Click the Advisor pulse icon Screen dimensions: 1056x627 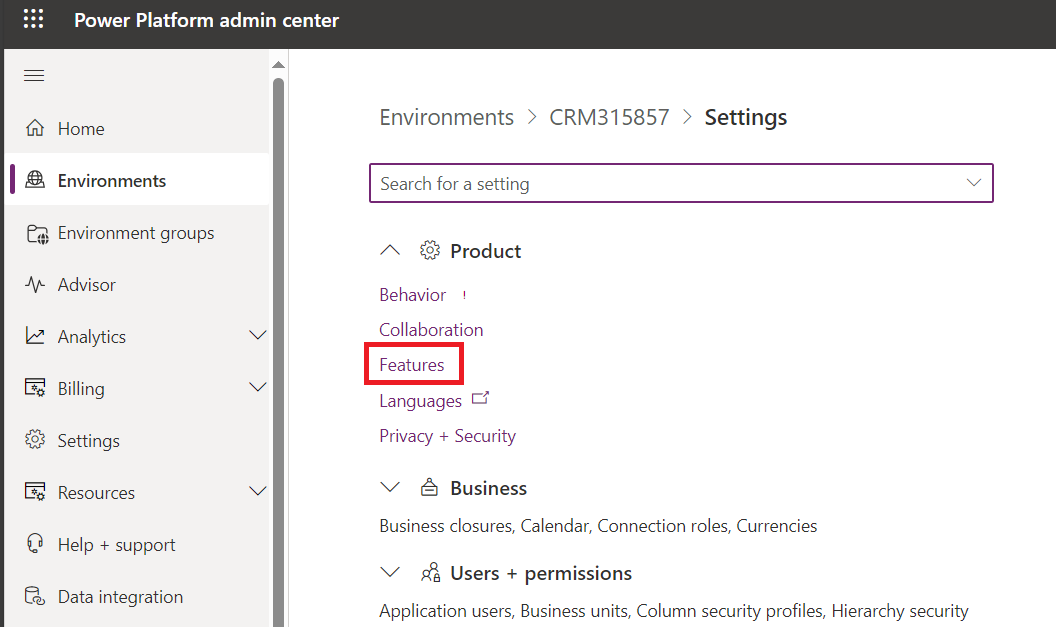coord(35,284)
